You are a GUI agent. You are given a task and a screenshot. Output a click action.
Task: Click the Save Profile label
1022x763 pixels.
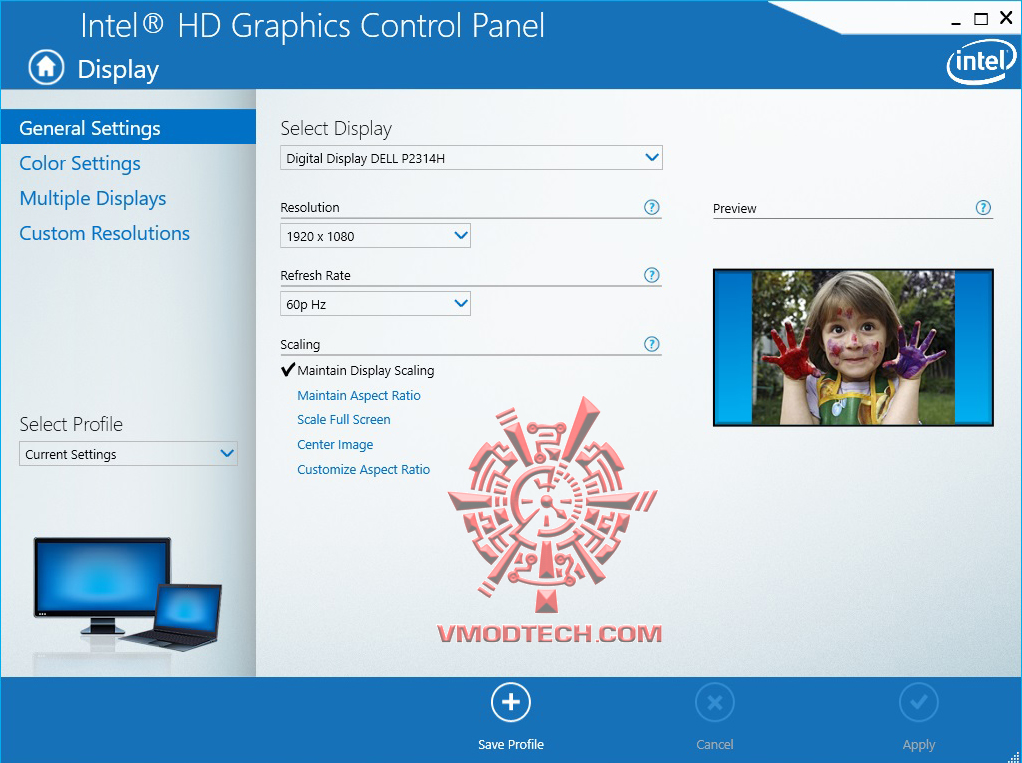(511, 744)
